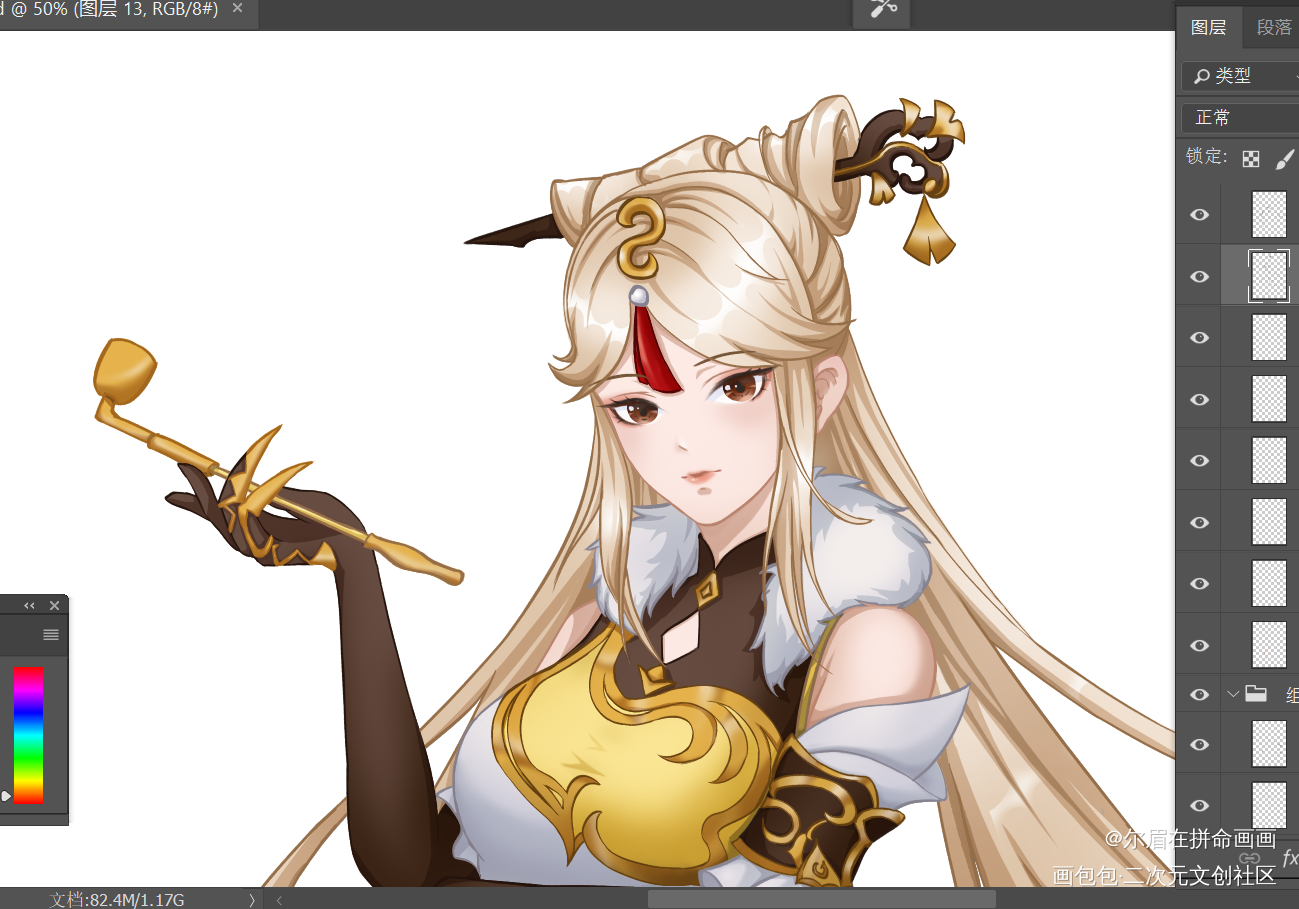Image resolution: width=1299 pixels, height=909 pixels.
Task: Toggle visibility of the sixth layer row
Action: [1199, 522]
